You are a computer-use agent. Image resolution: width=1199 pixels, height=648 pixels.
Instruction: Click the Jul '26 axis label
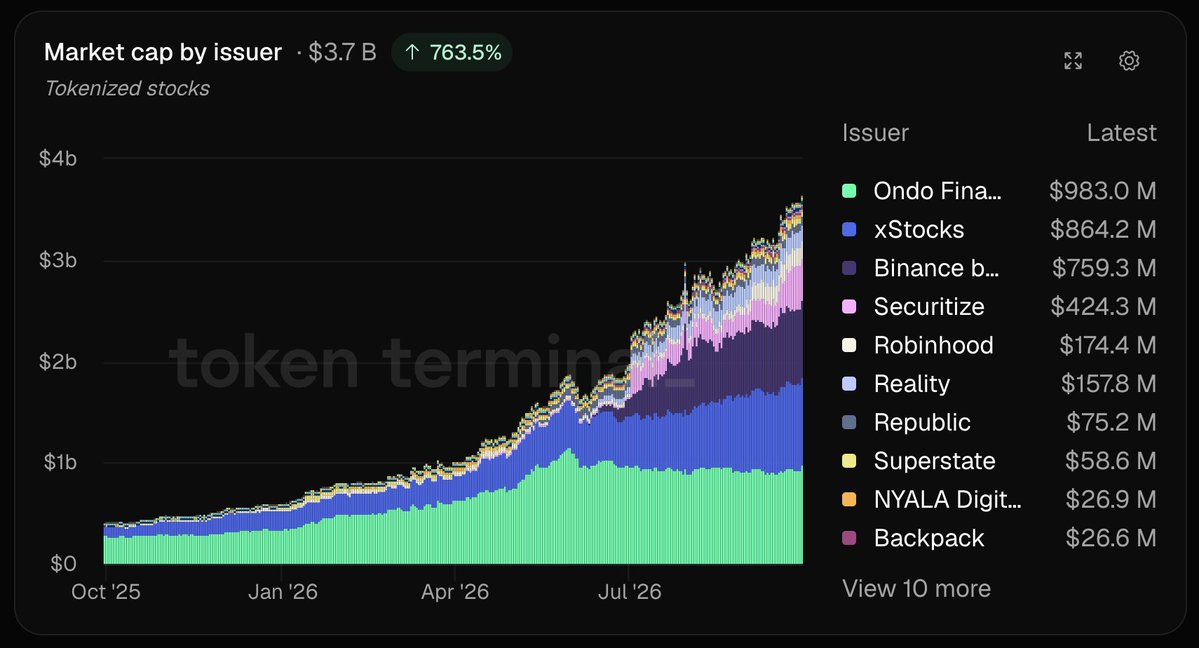629,591
